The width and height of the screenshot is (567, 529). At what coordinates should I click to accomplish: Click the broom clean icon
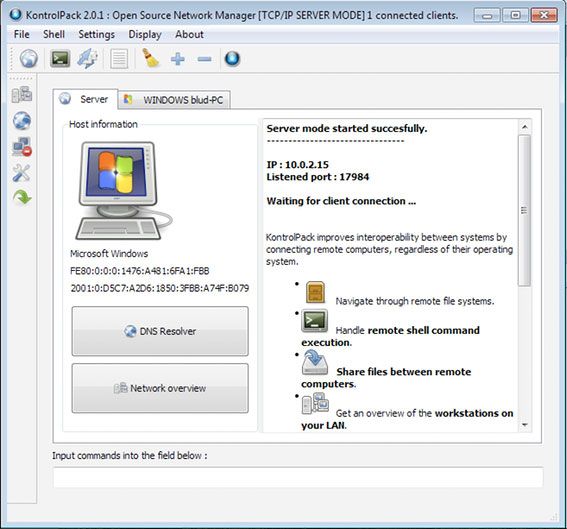click(151, 59)
